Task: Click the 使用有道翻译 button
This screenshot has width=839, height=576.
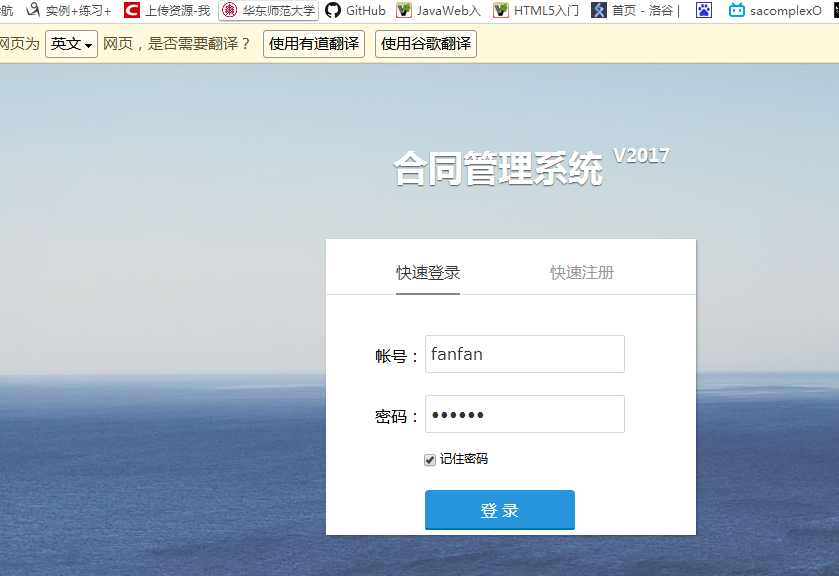Action: [314, 44]
